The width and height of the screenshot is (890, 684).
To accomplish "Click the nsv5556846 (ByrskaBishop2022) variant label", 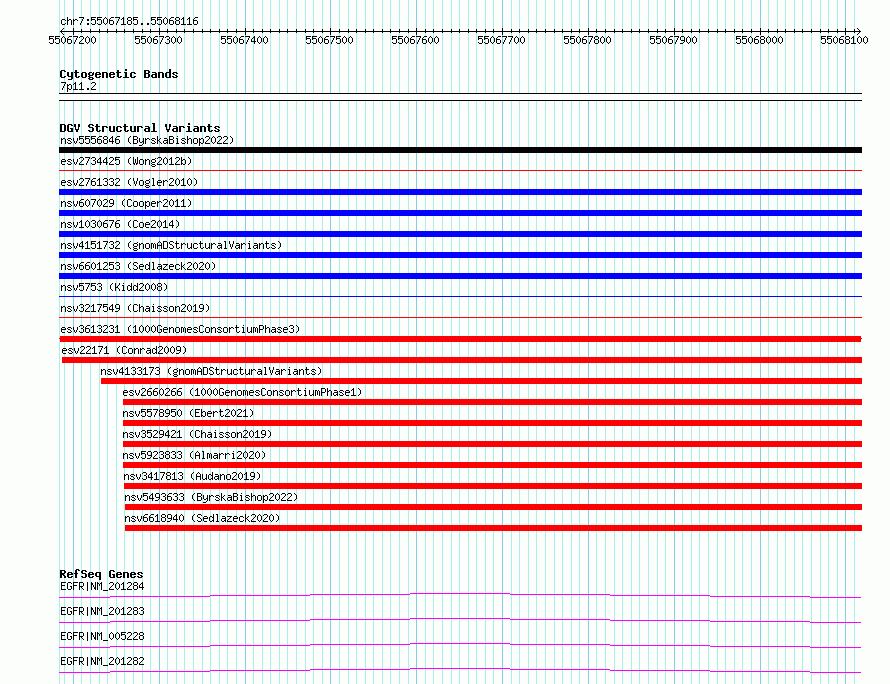I will (x=147, y=140).
